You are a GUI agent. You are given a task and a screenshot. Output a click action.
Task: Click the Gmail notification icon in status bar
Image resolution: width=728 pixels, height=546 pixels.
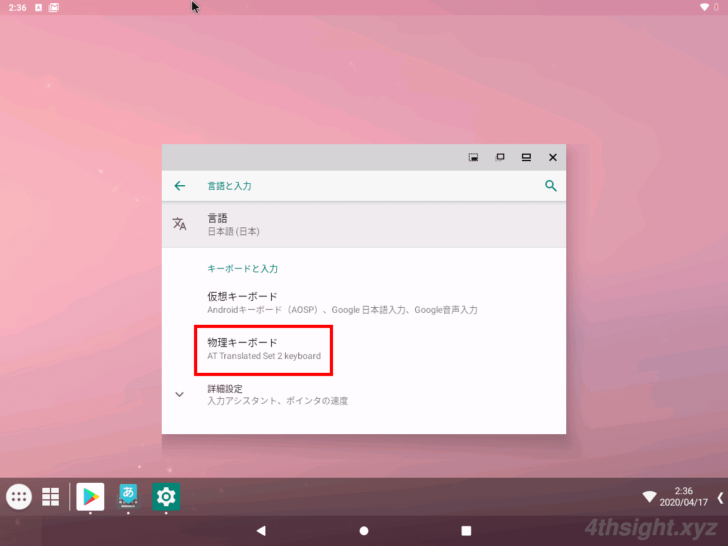(54, 7)
